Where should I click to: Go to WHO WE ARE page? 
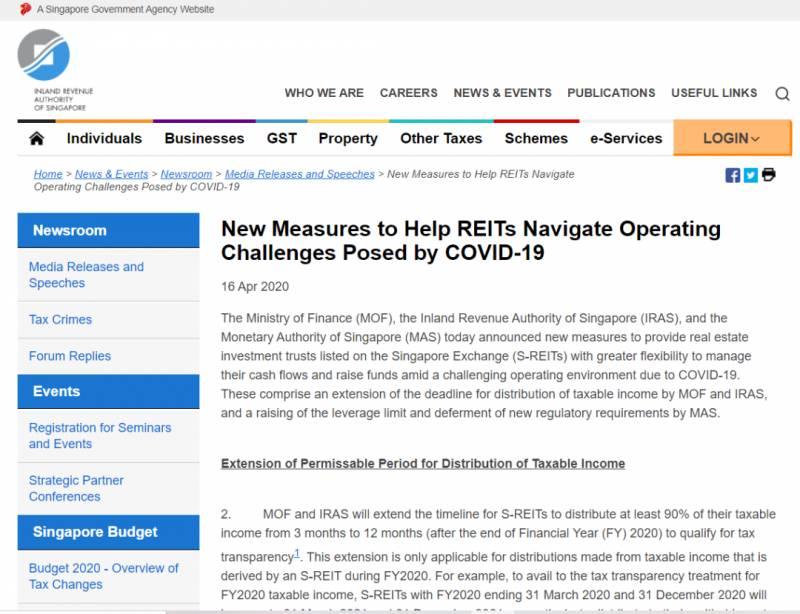tap(324, 93)
